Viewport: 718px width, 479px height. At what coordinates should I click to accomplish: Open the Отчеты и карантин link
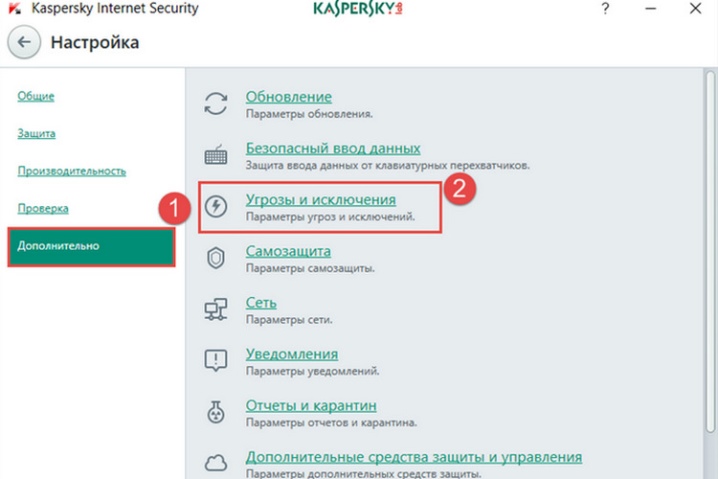311,406
